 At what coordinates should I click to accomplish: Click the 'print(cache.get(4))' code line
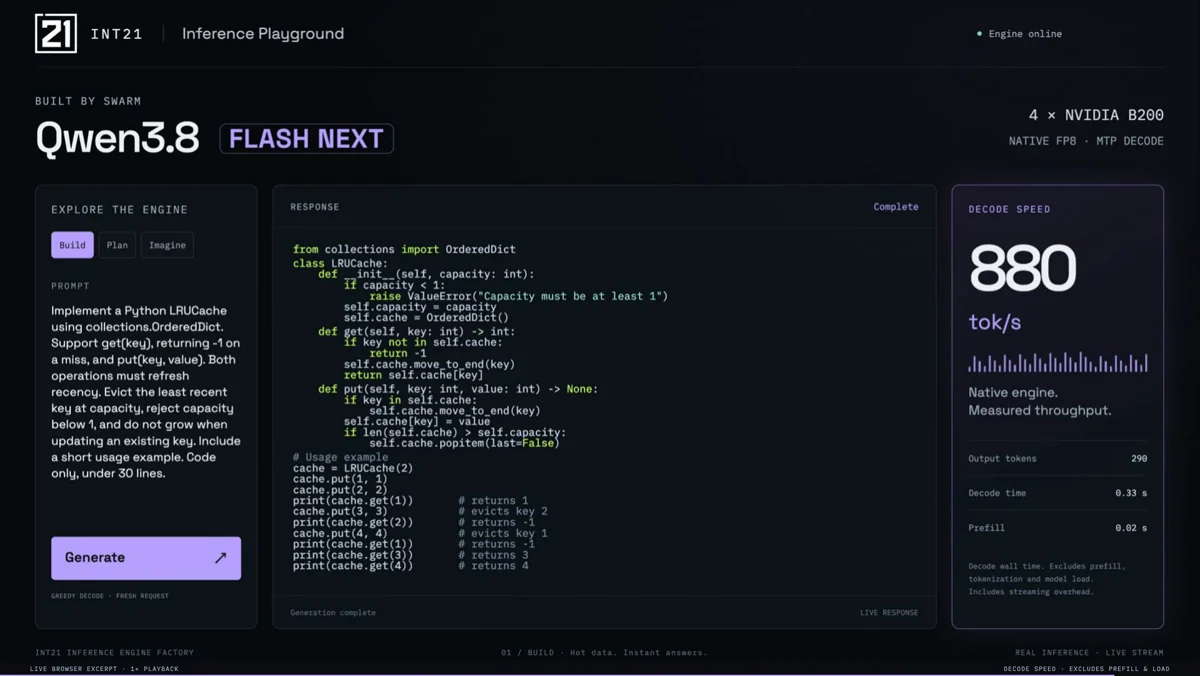click(x=353, y=566)
